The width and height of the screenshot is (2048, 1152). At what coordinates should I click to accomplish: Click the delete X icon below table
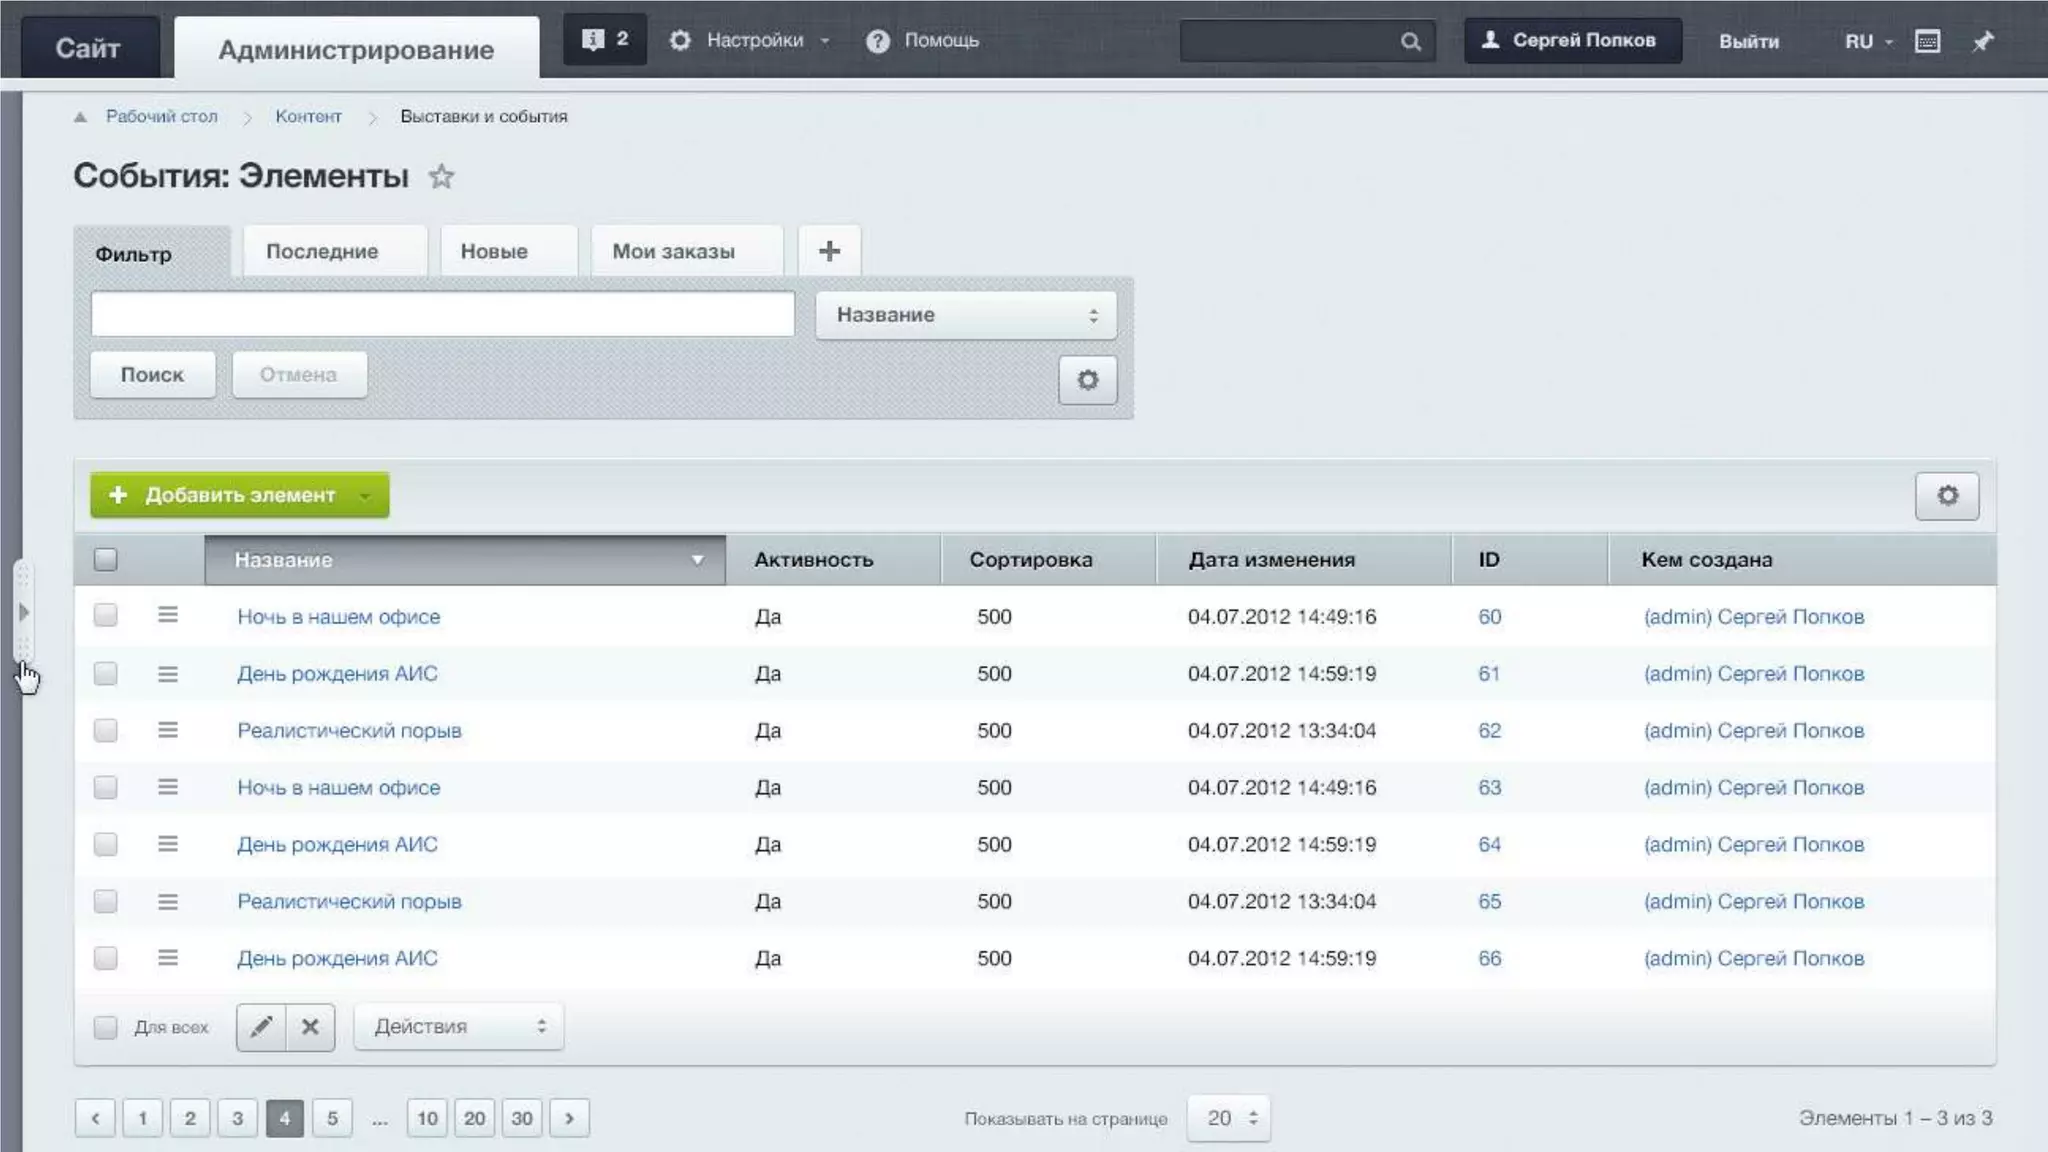coord(310,1027)
